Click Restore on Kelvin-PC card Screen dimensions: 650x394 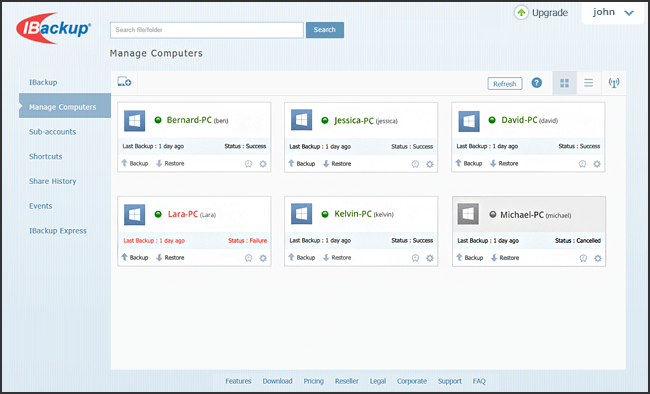tap(337, 258)
